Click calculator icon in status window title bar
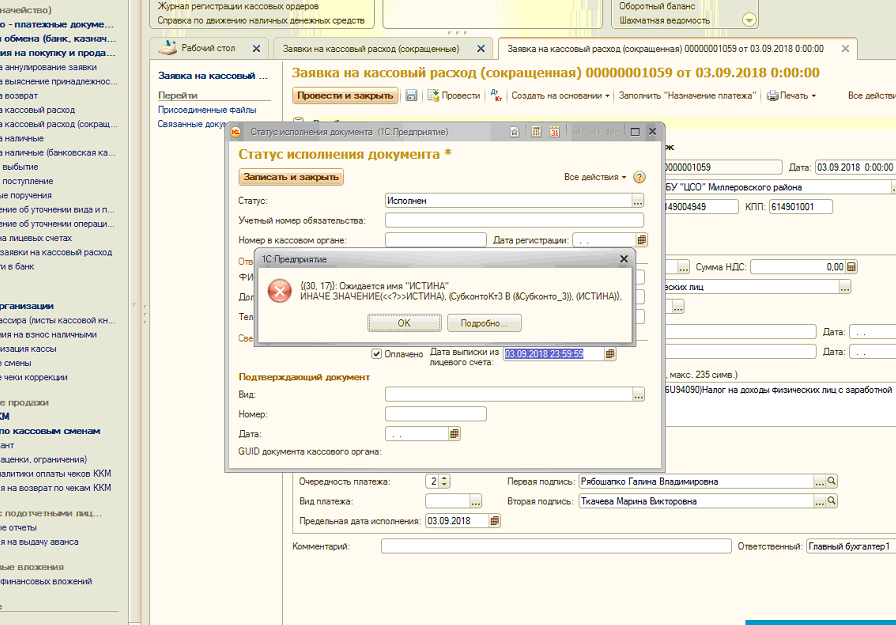This screenshot has height=625, width=896. pos(537,132)
